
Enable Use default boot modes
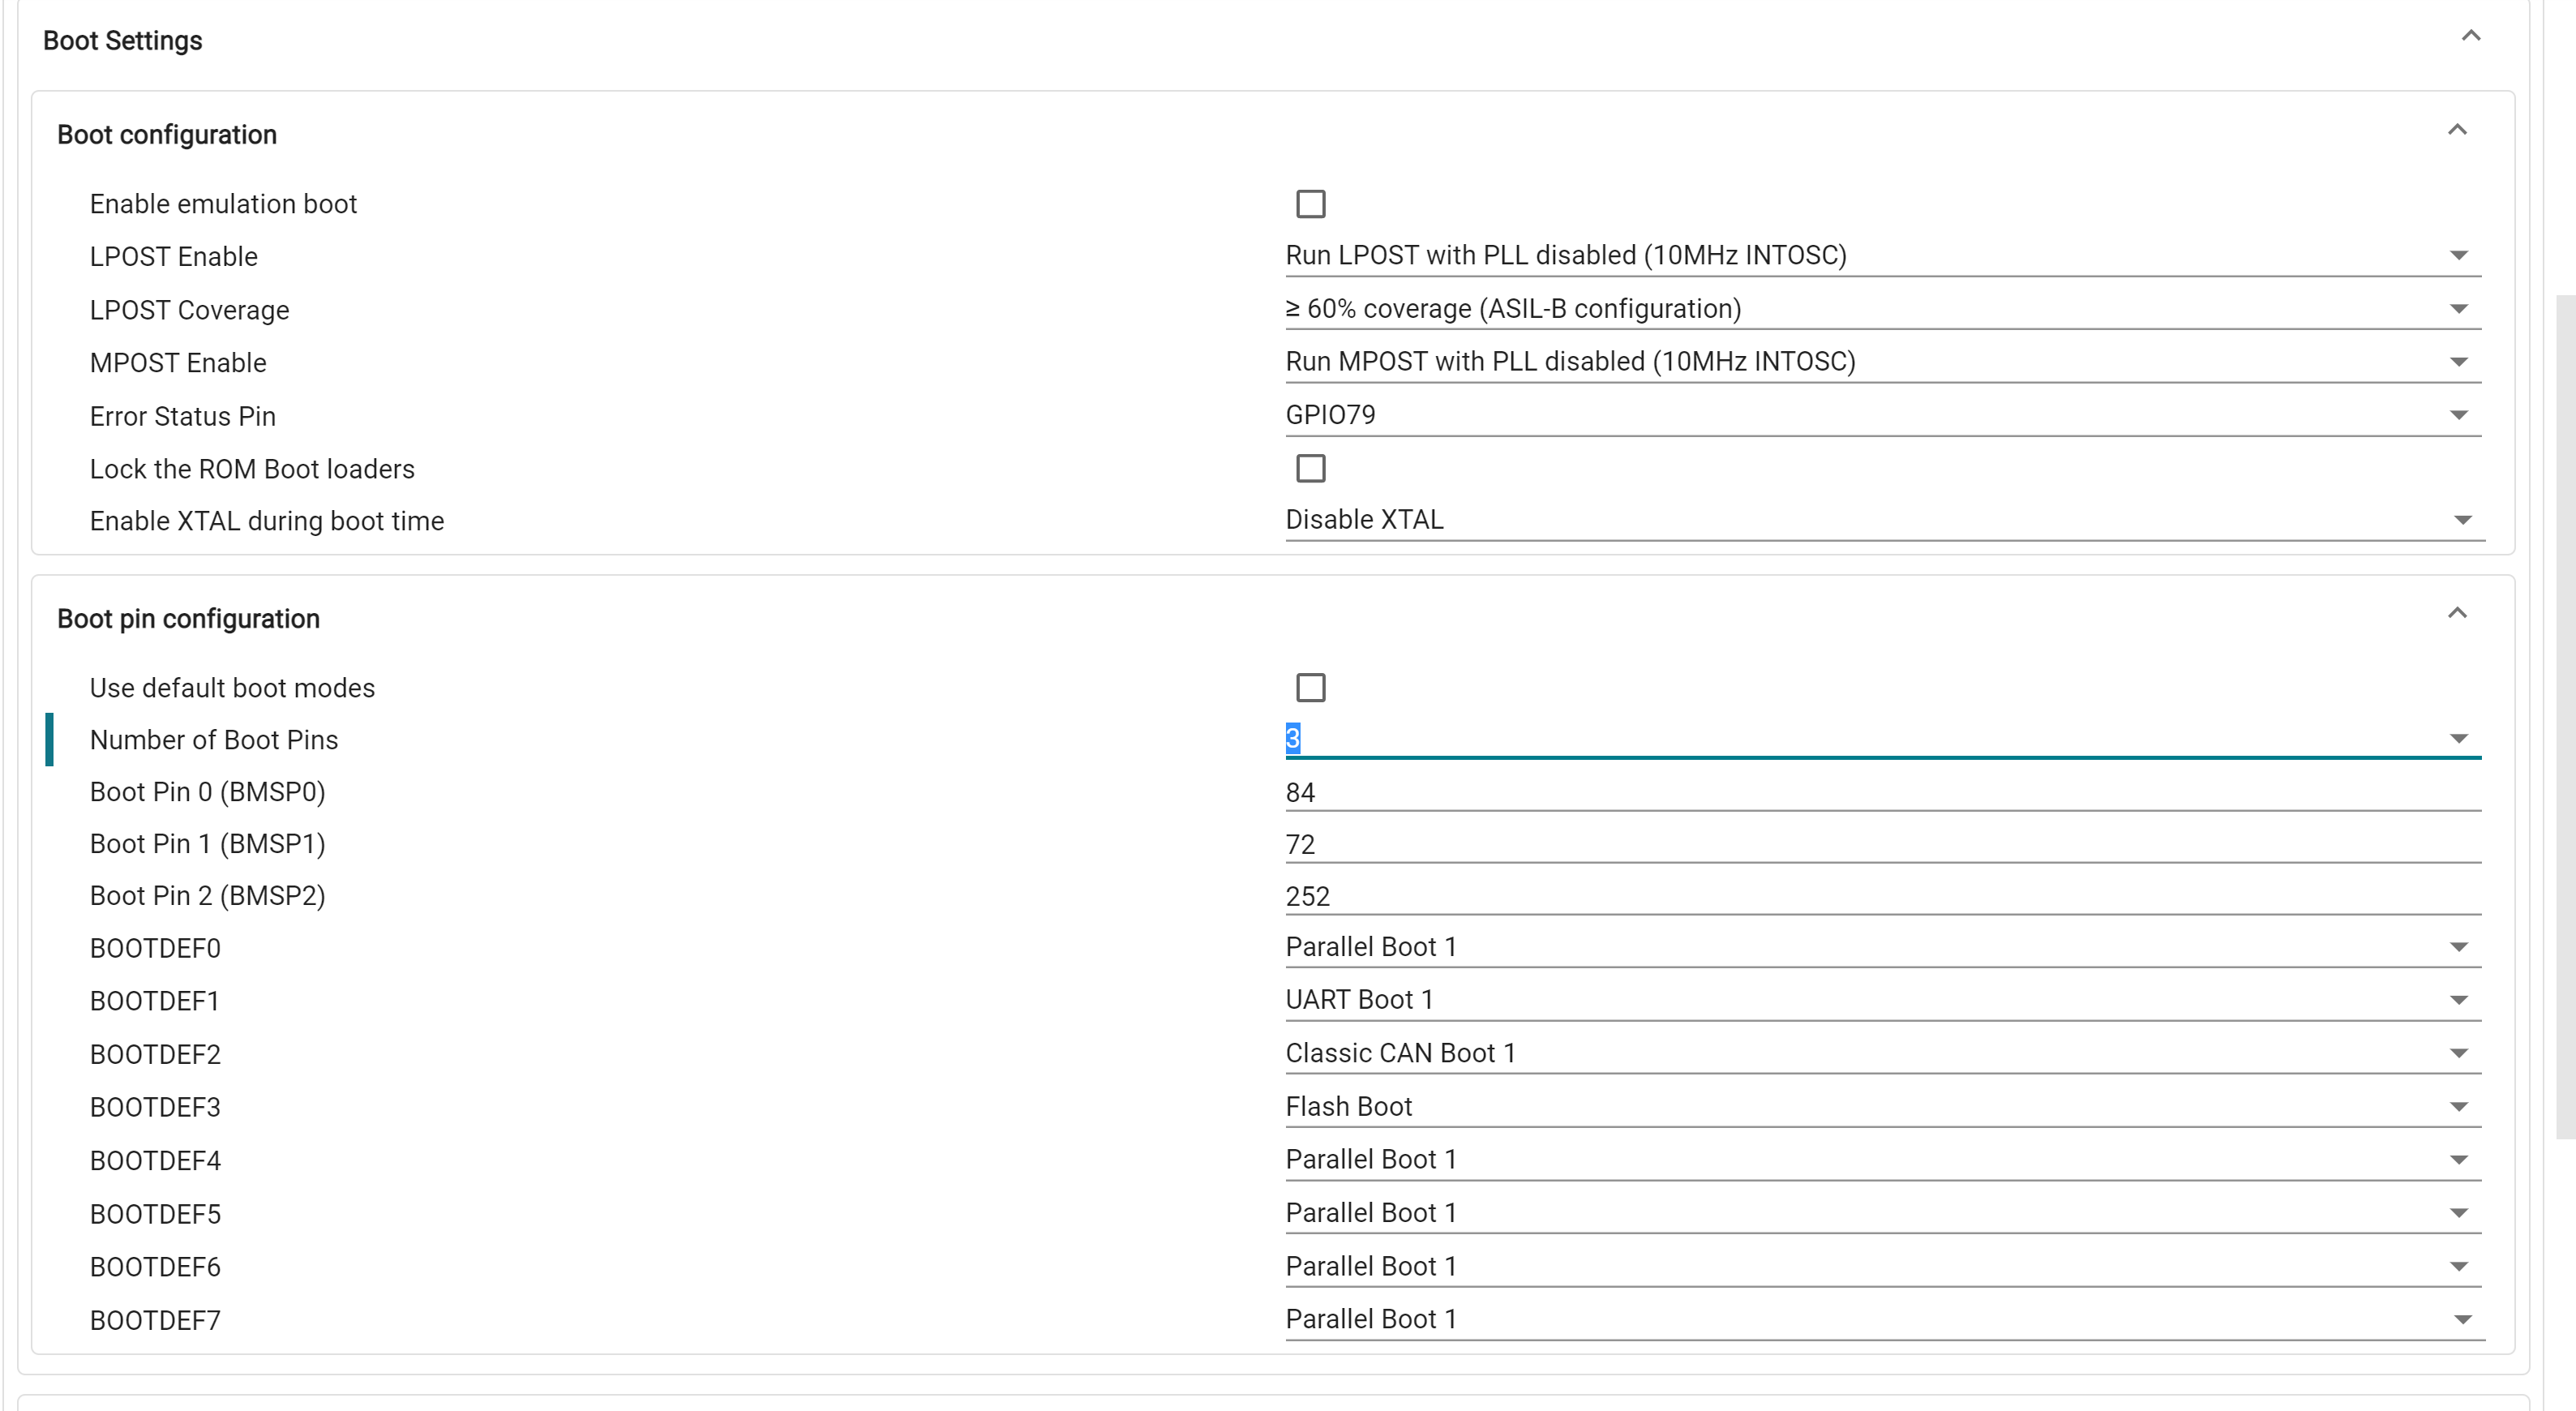pyautogui.click(x=1313, y=688)
